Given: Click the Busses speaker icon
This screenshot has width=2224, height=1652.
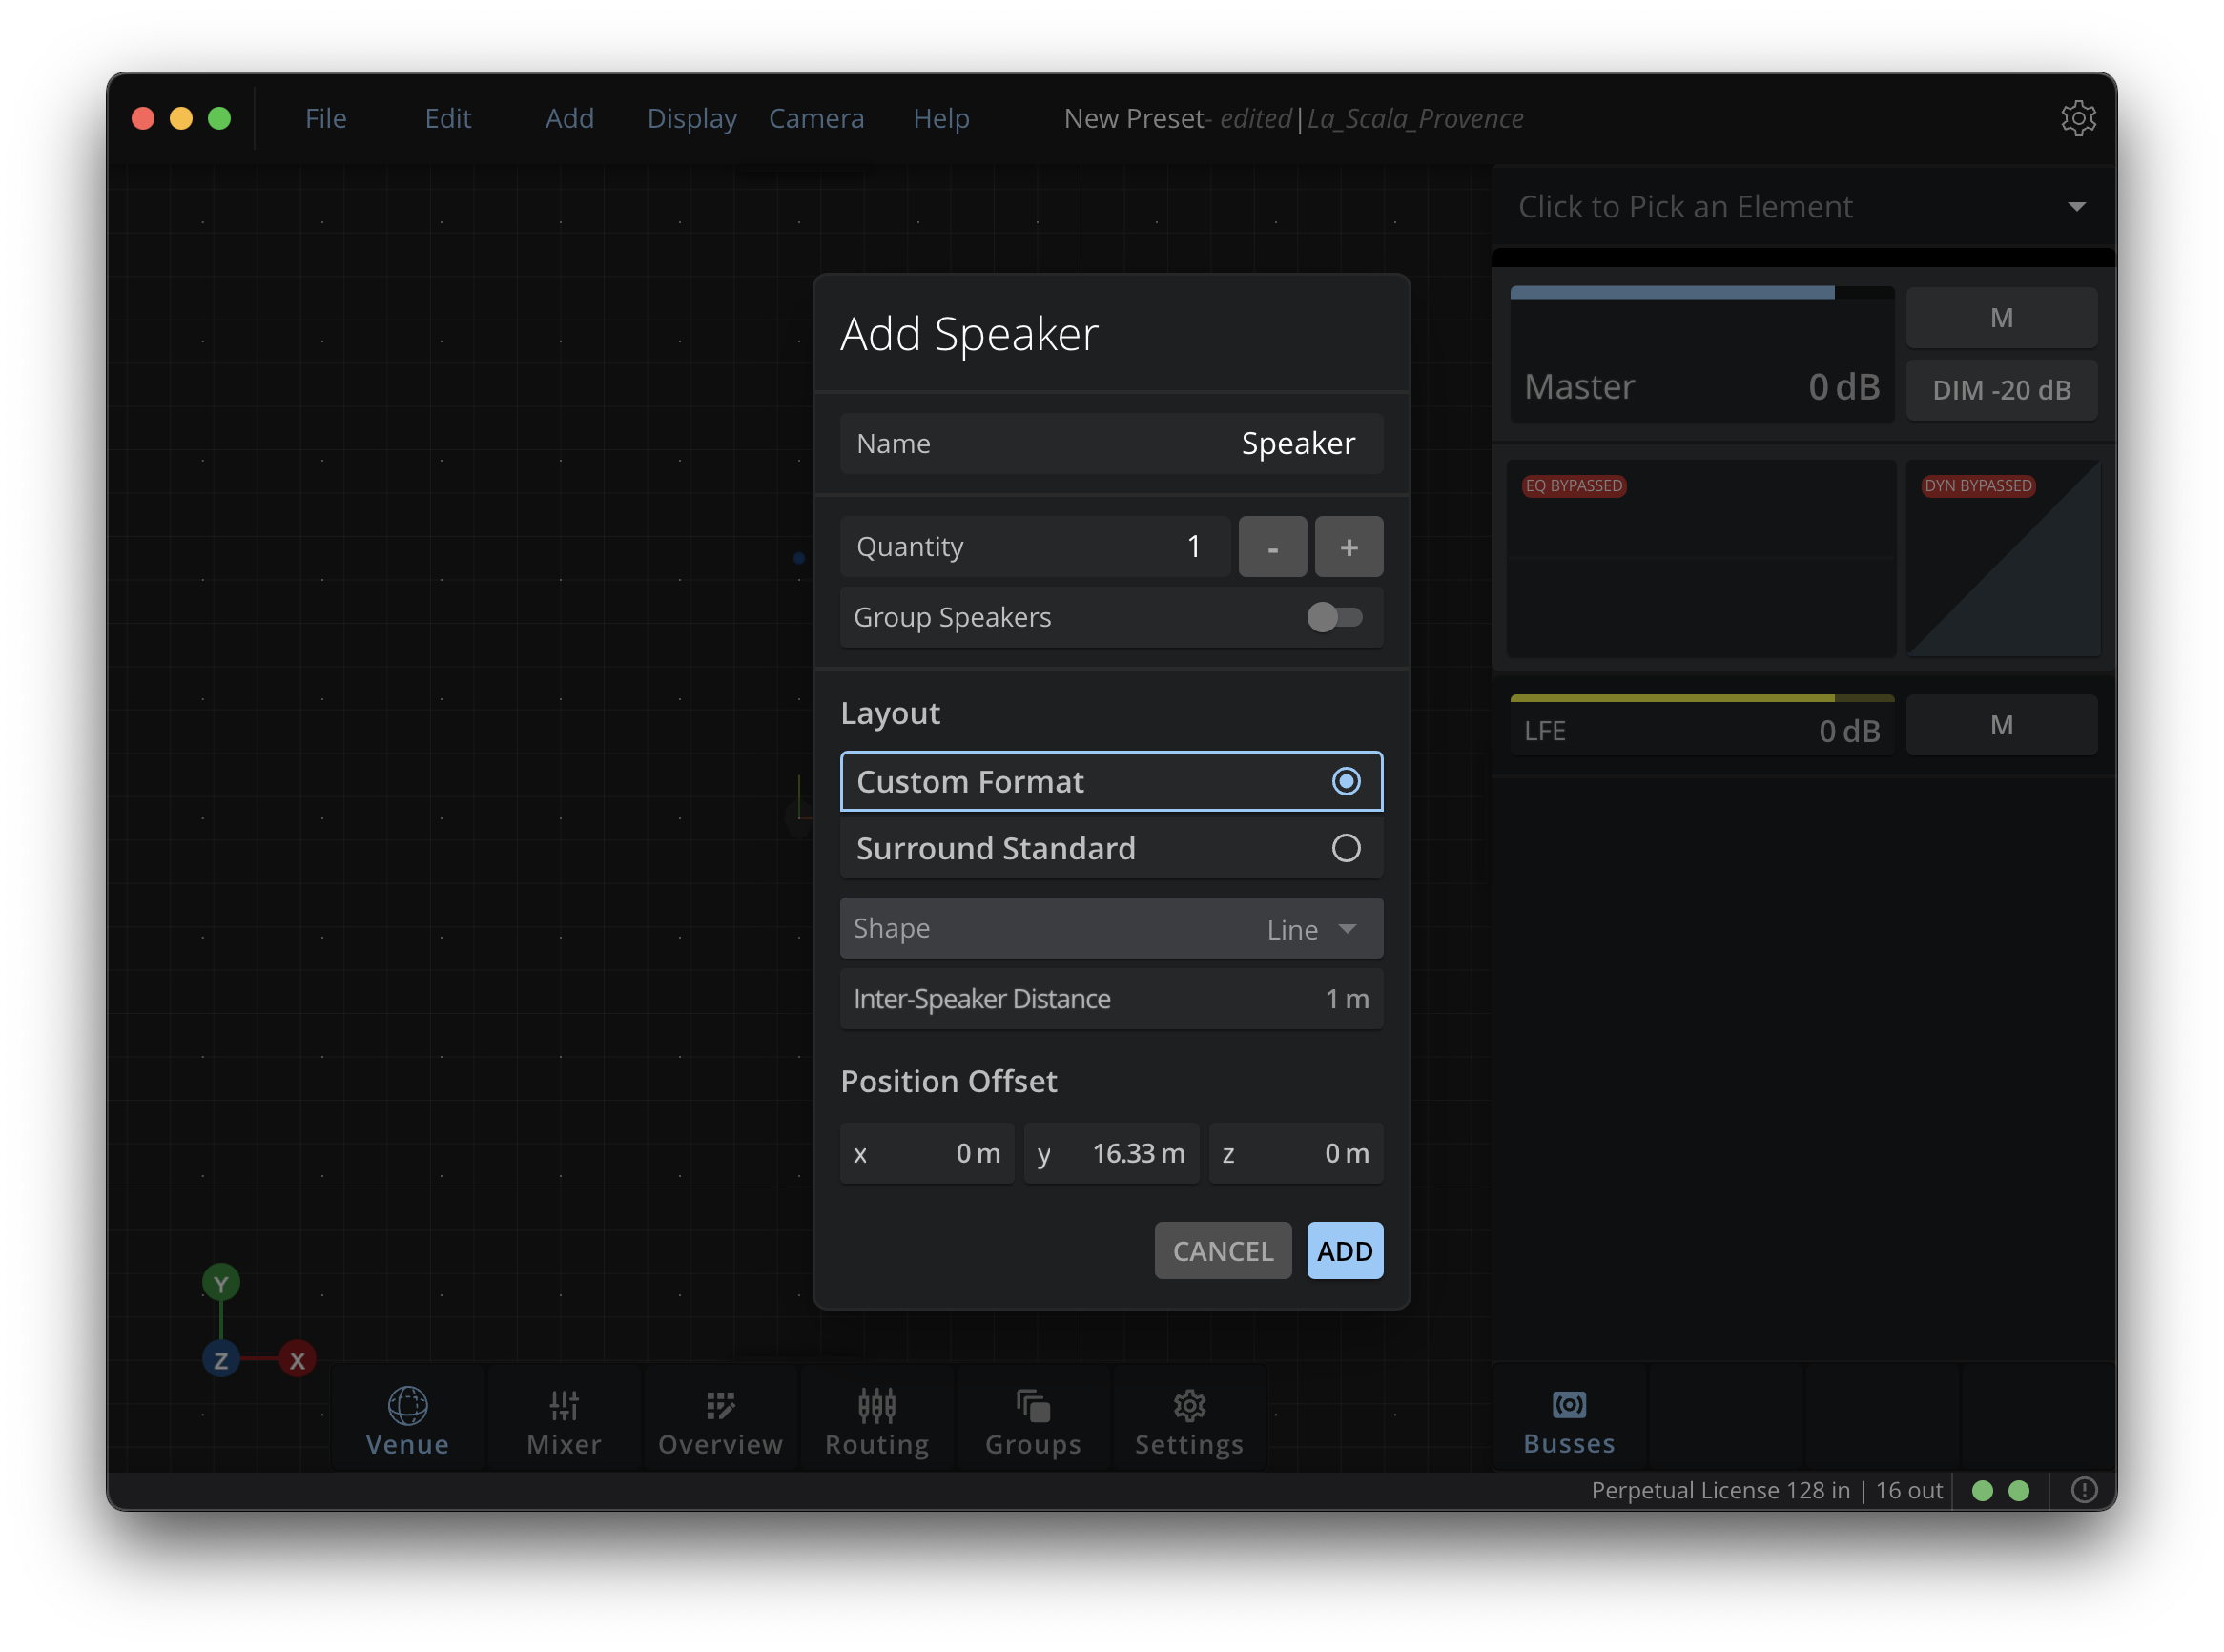Looking at the screenshot, I should [x=1568, y=1405].
